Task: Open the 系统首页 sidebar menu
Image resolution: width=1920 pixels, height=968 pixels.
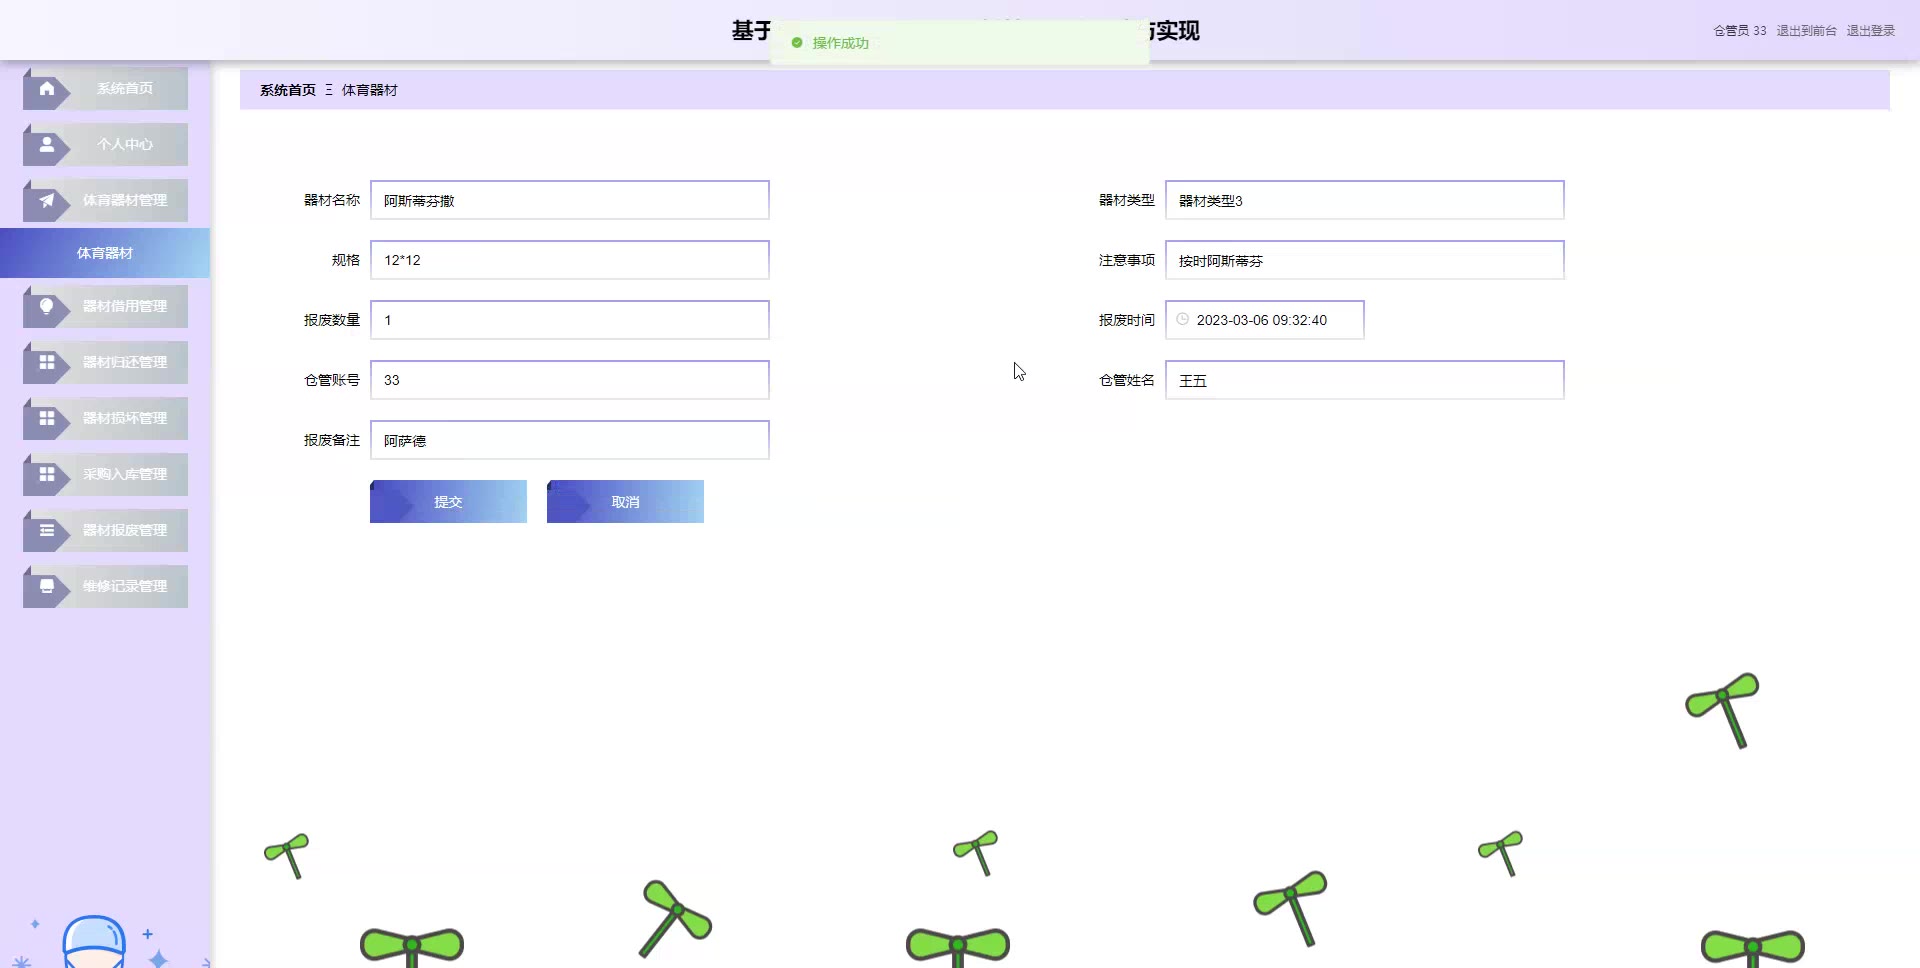Action: pos(105,88)
